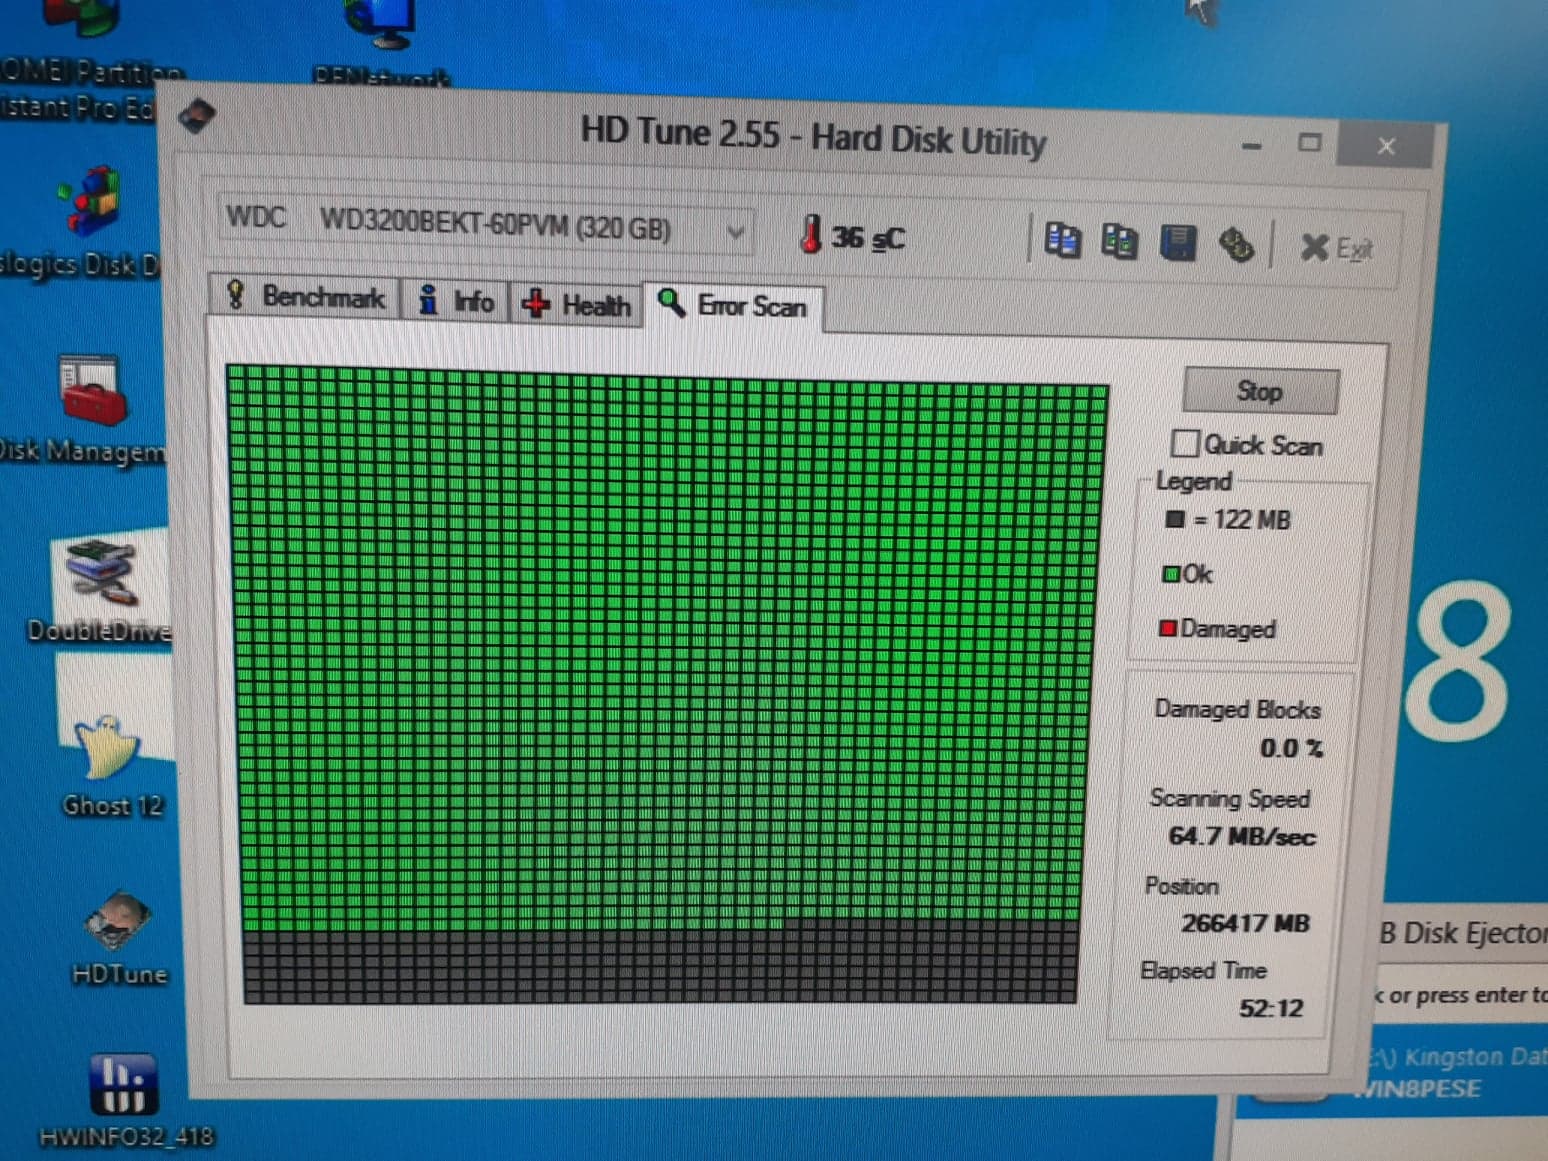
Task: Switch to the Info tab
Action: pos(456,300)
